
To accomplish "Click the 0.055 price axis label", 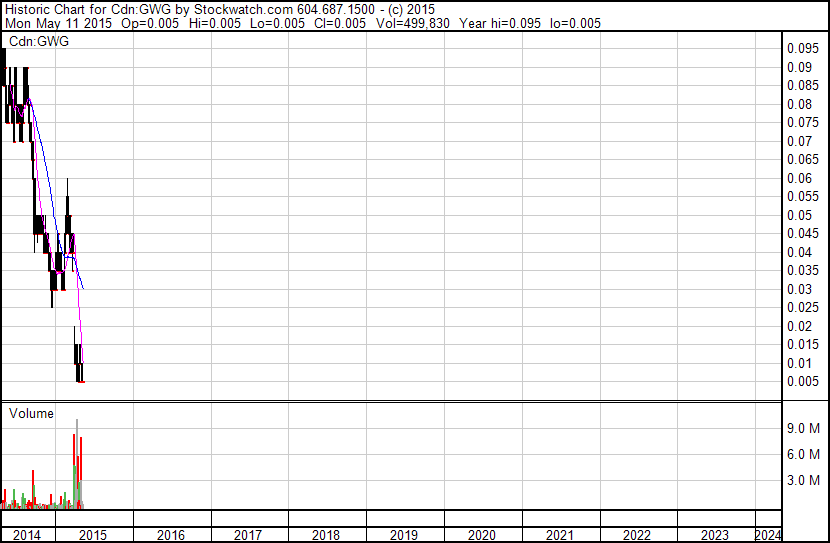I will 803,196.
